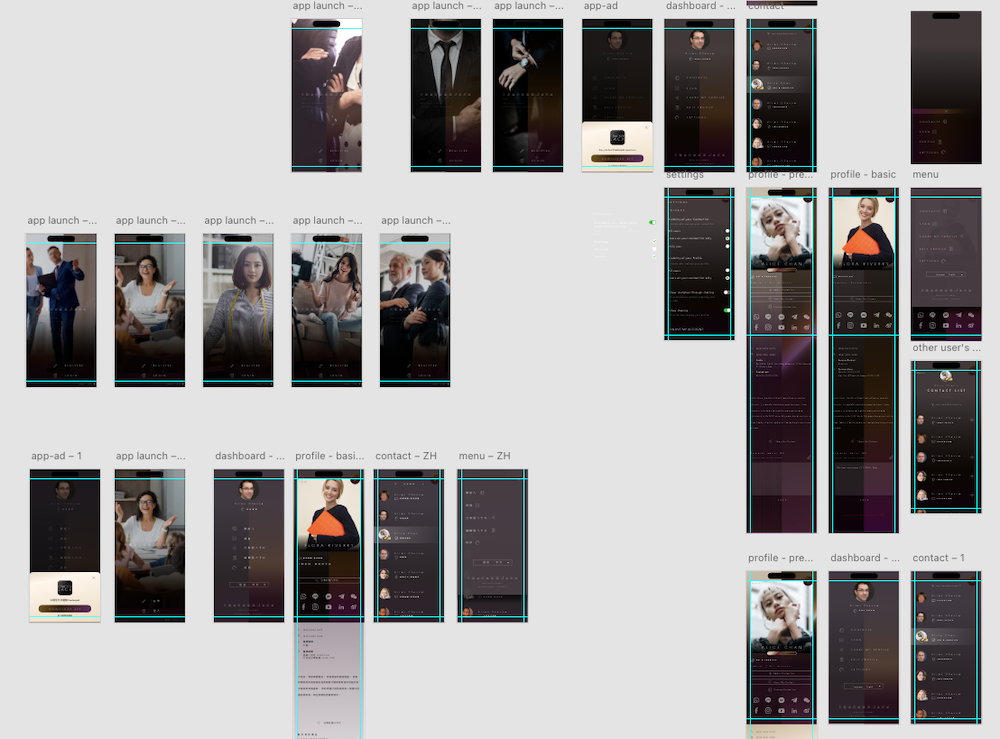Click the app logo in the 'app-ad – 1' popup
The image size is (1000, 739).
(65, 588)
